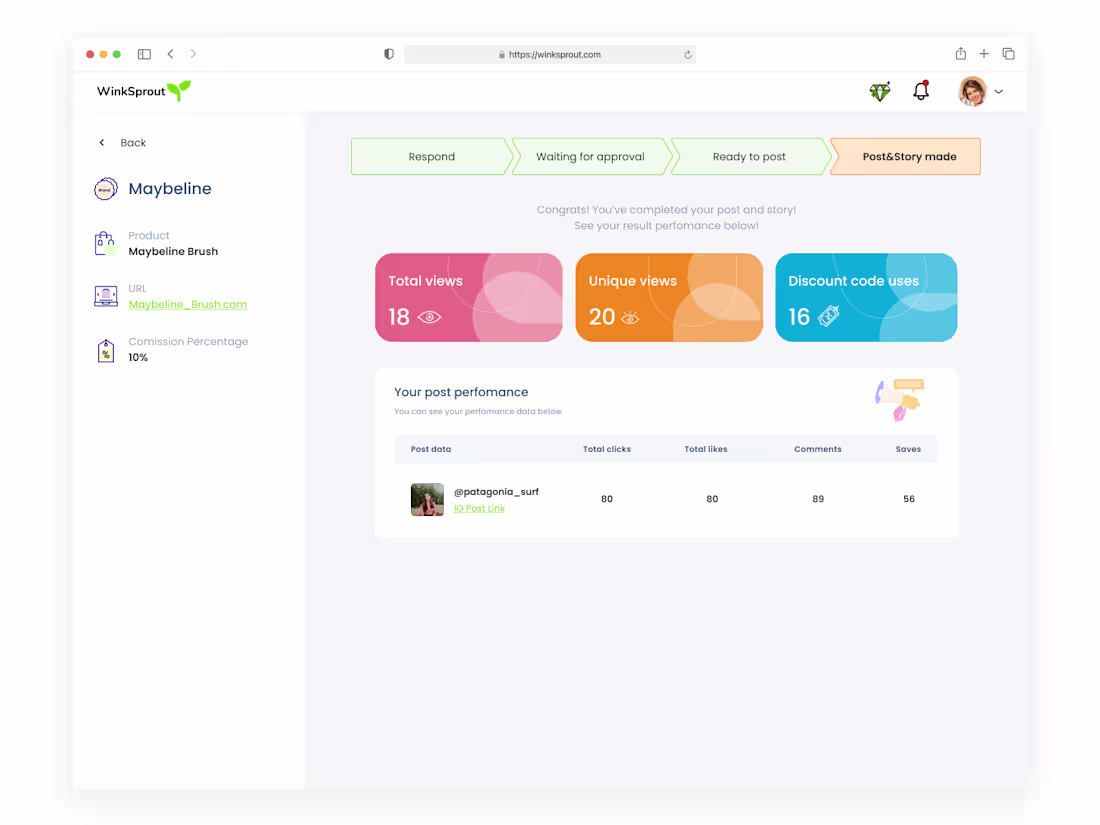This screenshot has width=1100, height=825.
Task: Click the Saves column header
Action: 908,449
